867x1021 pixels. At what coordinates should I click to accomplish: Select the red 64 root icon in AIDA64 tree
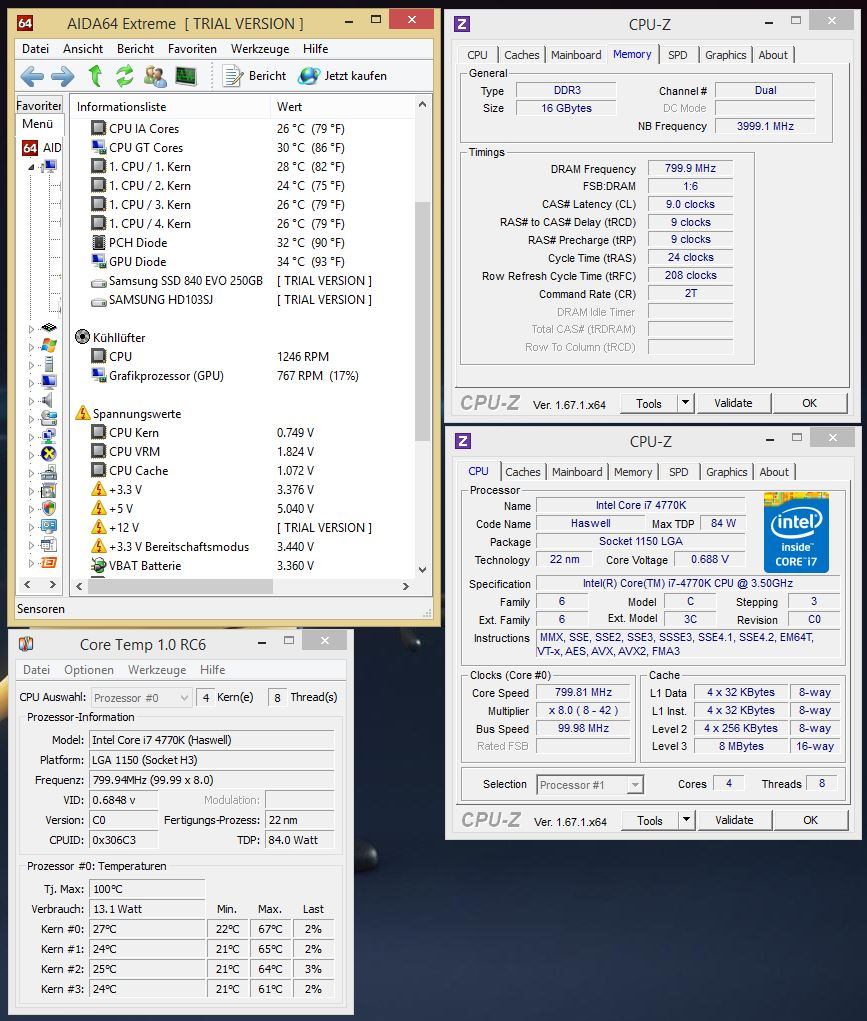[30, 148]
